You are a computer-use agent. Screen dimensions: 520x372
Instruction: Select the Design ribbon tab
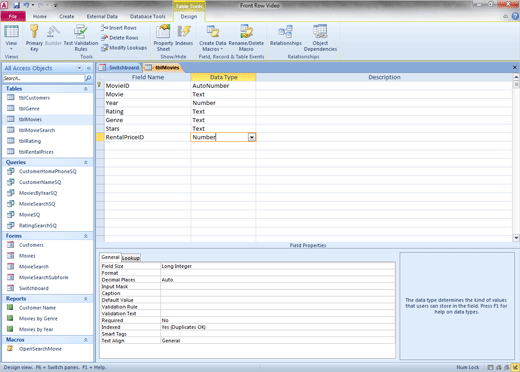(x=189, y=16)
